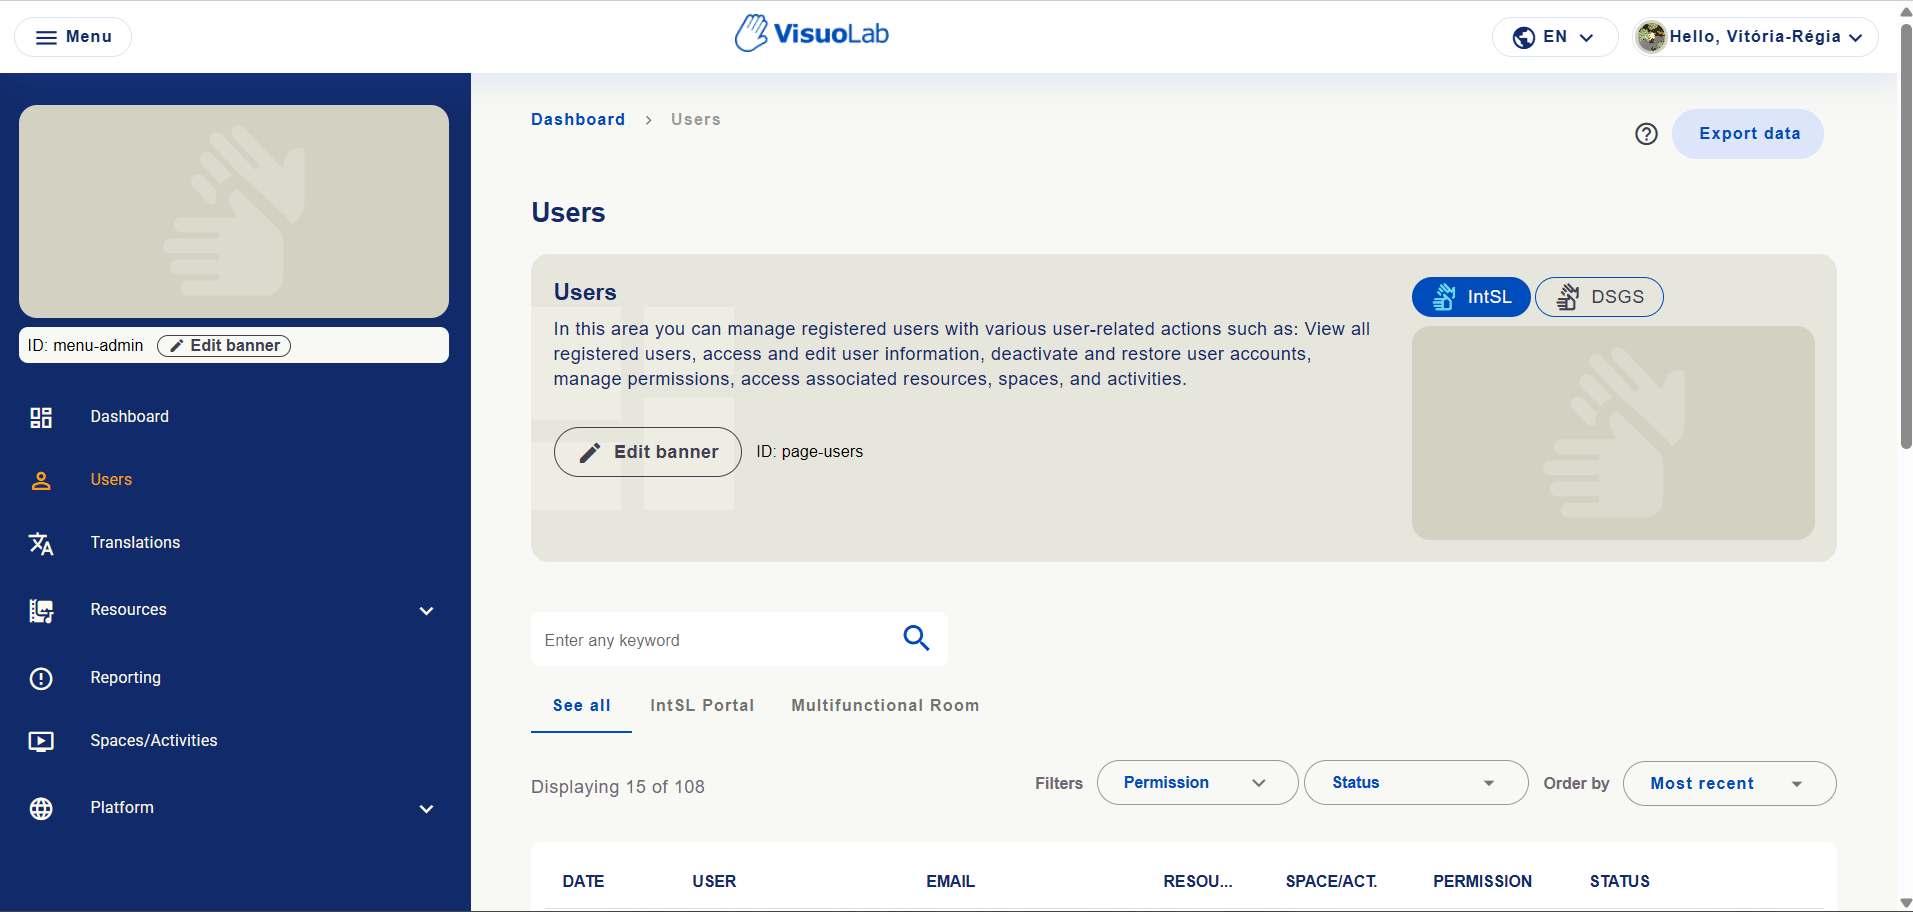Switch banner video to IntSL
The height and width of the screenshot is (912, 1913).
1471,297
